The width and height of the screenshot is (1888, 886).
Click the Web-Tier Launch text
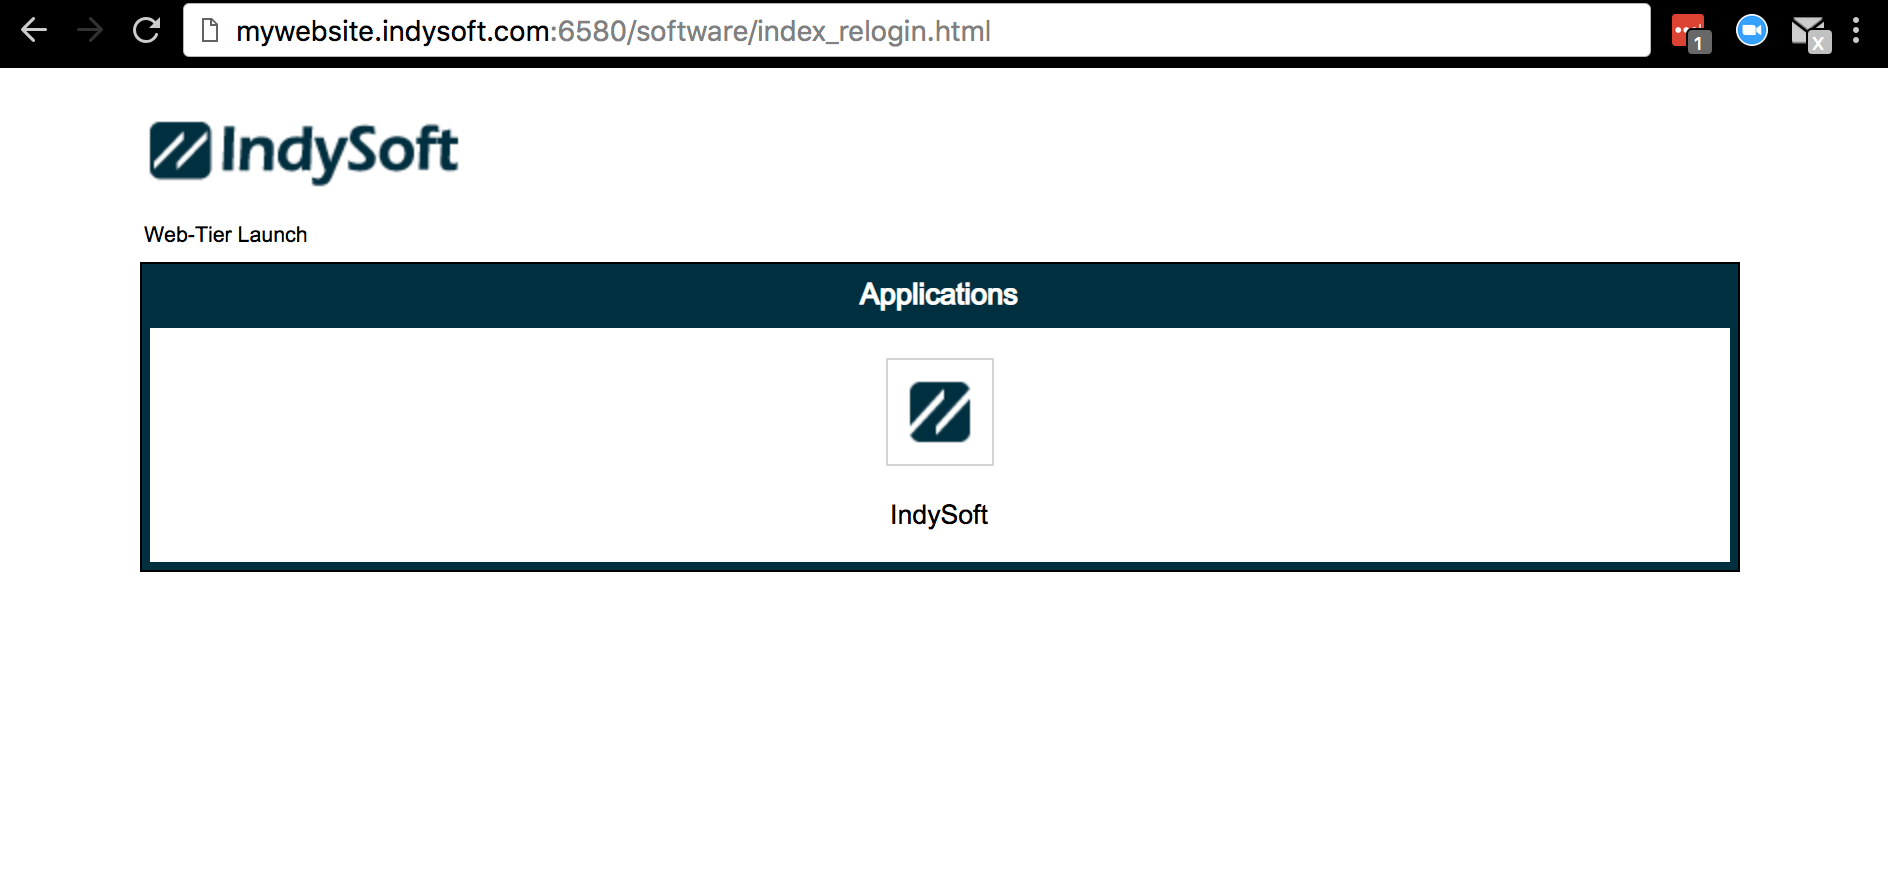[225, 235]
